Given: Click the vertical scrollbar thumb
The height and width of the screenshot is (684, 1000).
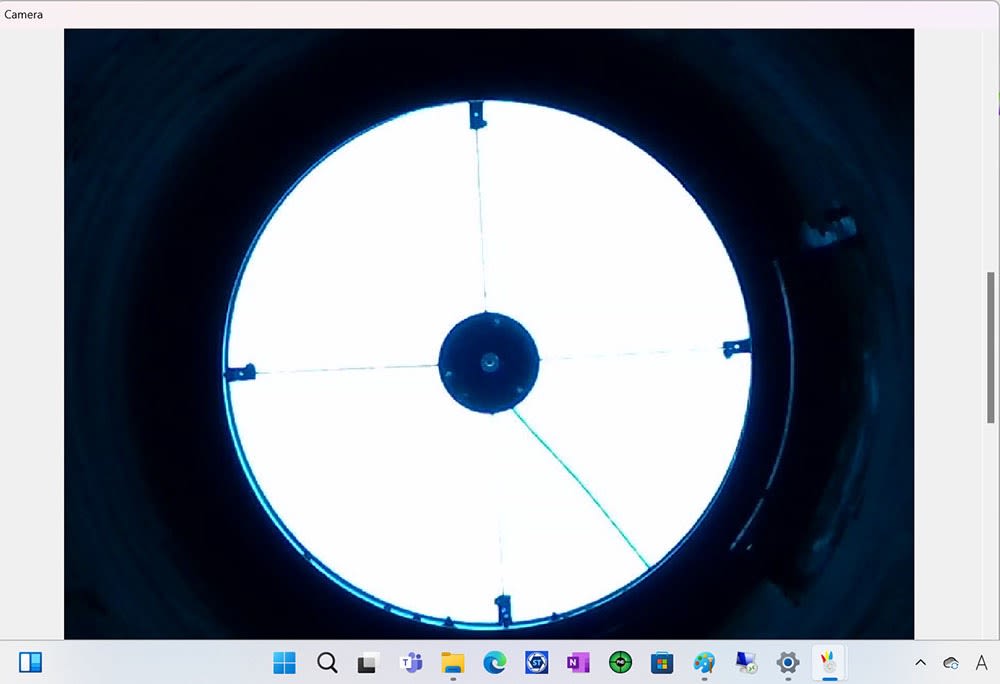Looking at the screenshot, I should pyautogui.click(x=990, y=347).
